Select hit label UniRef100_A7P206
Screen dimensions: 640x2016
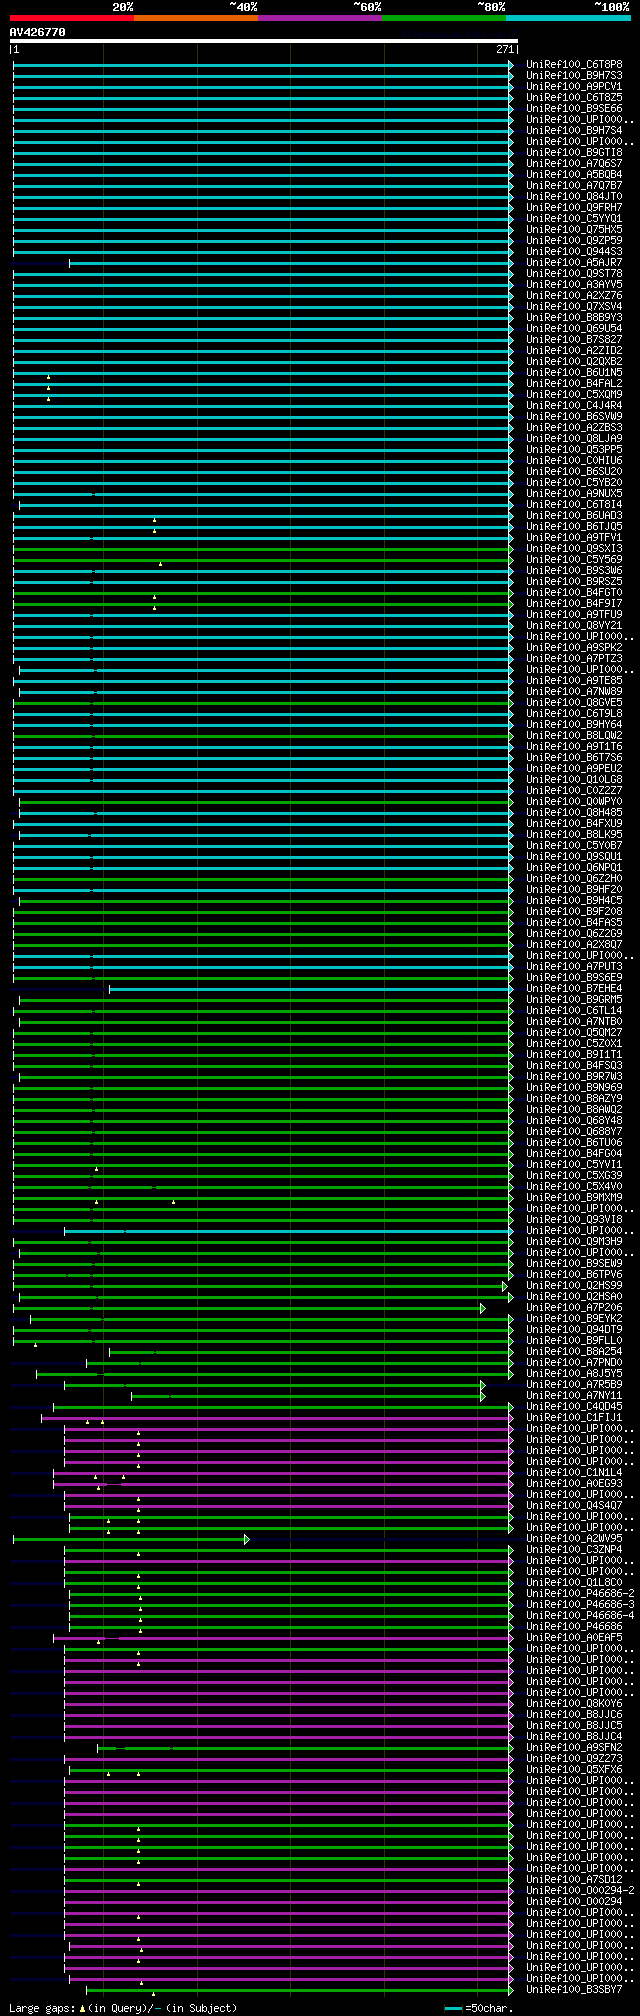tap(574, 1307)
